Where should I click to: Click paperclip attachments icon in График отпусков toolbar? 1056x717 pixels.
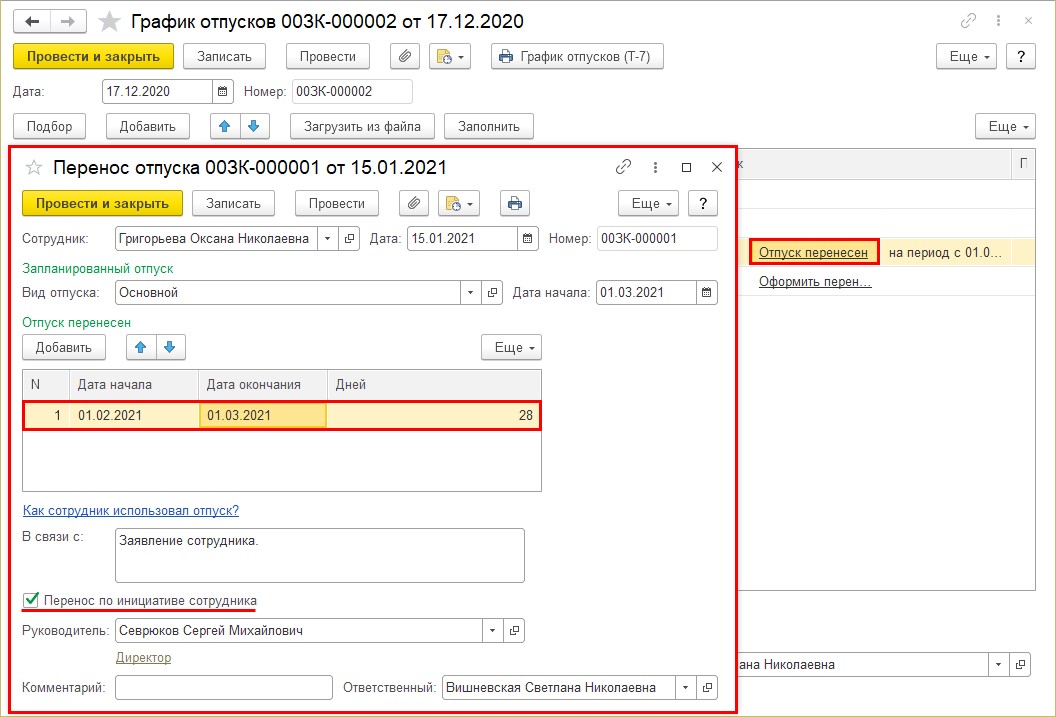[x=405, y=57]
